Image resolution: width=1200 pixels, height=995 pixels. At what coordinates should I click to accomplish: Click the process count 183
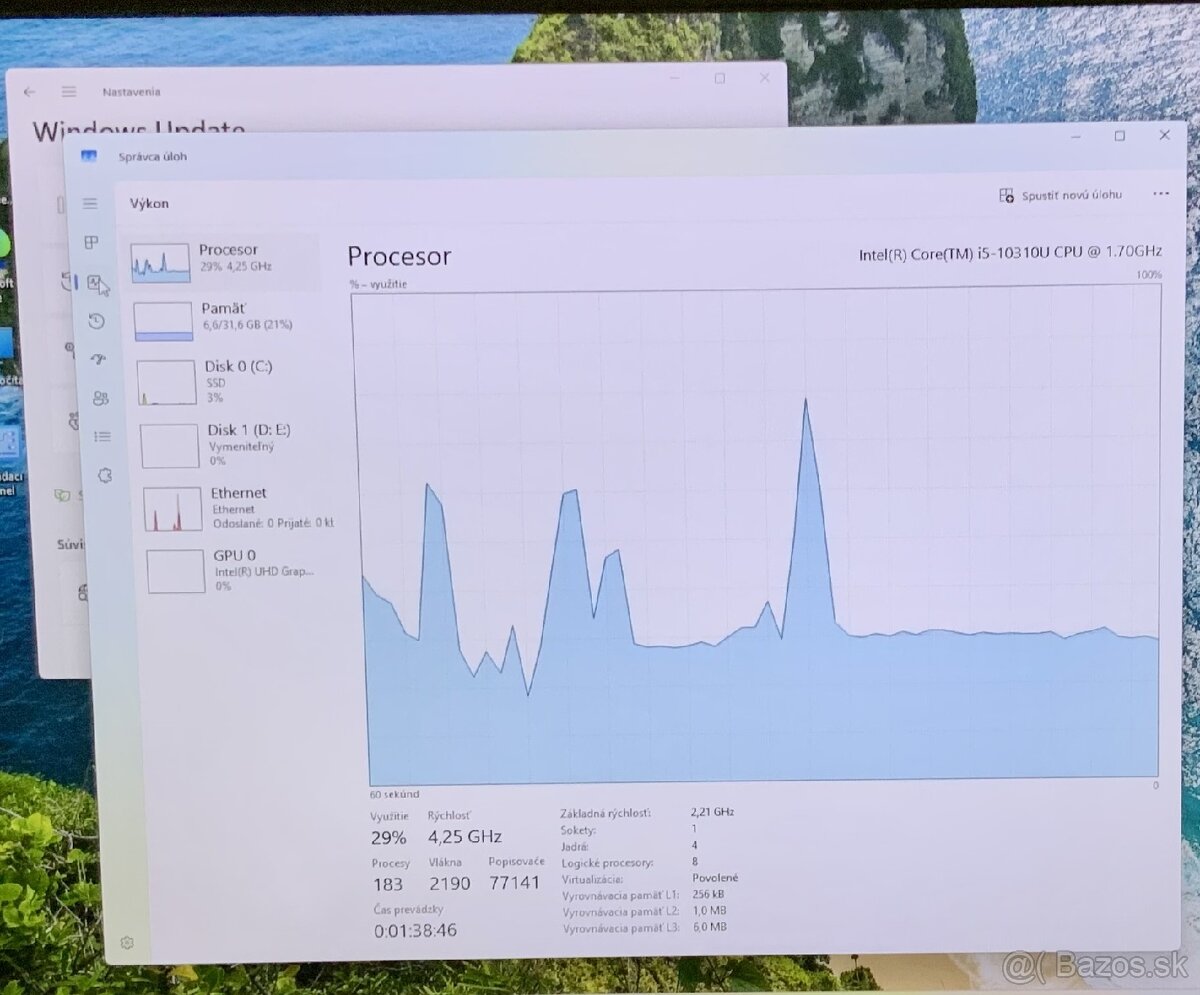(388, 883)
